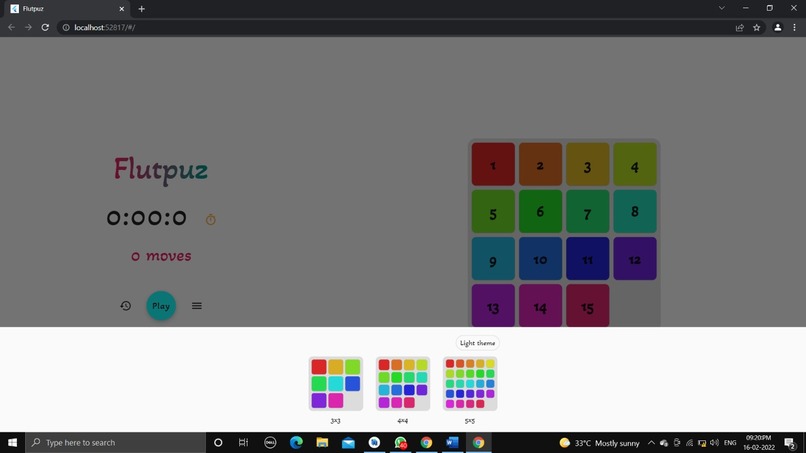
Task: Click puzzle tile 11
Action: tap(588, 259)
